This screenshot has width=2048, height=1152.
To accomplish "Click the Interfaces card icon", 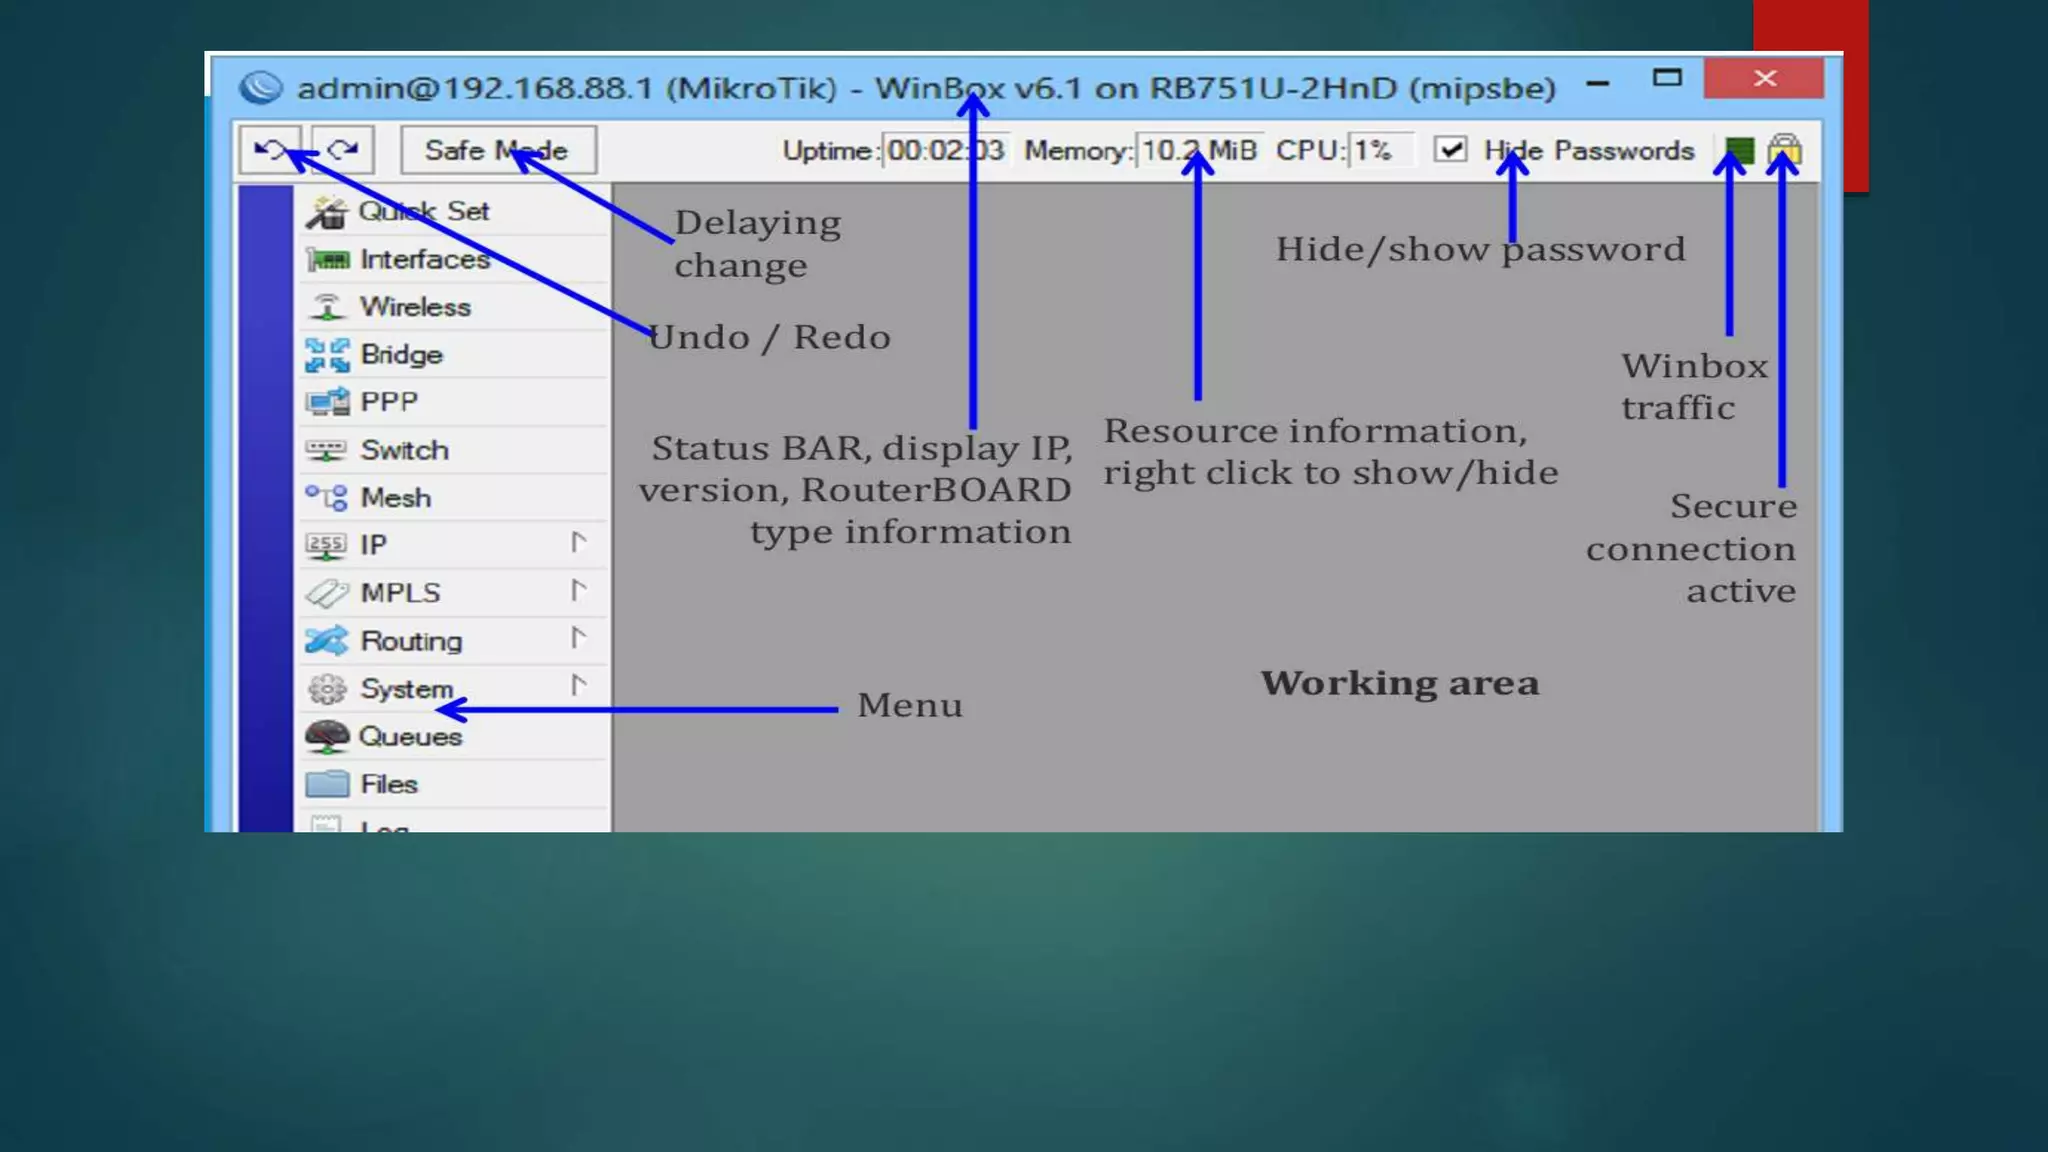I will [x=327, y=260].
